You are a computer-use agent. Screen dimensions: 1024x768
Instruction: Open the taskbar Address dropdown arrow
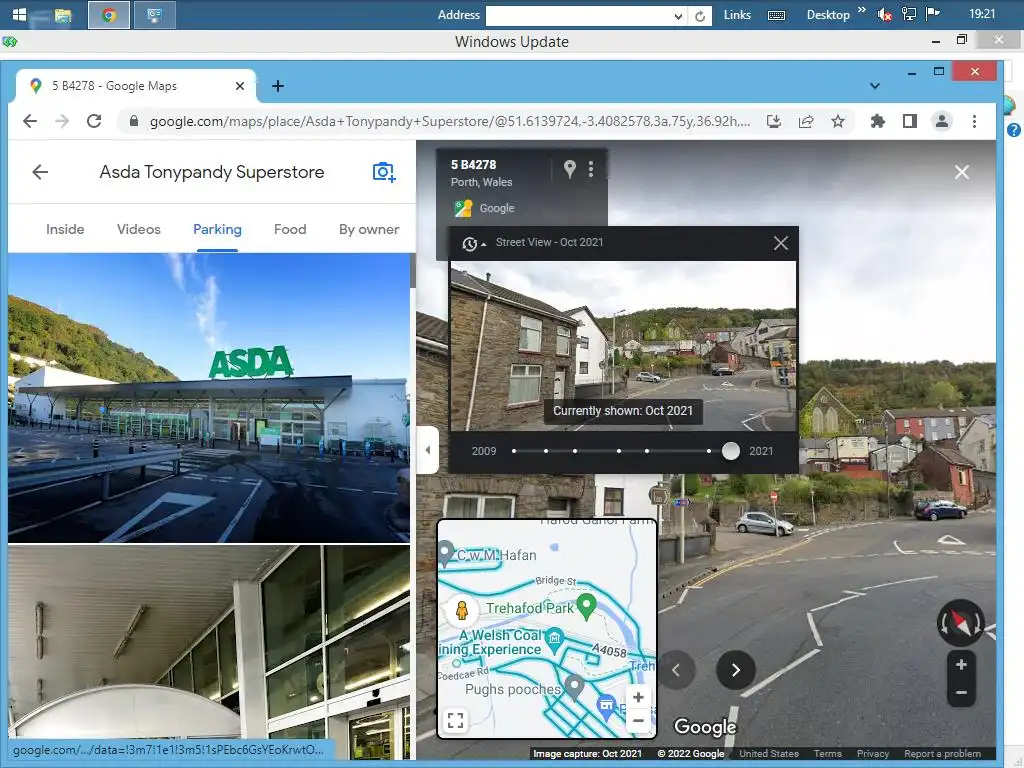[679, 16]
